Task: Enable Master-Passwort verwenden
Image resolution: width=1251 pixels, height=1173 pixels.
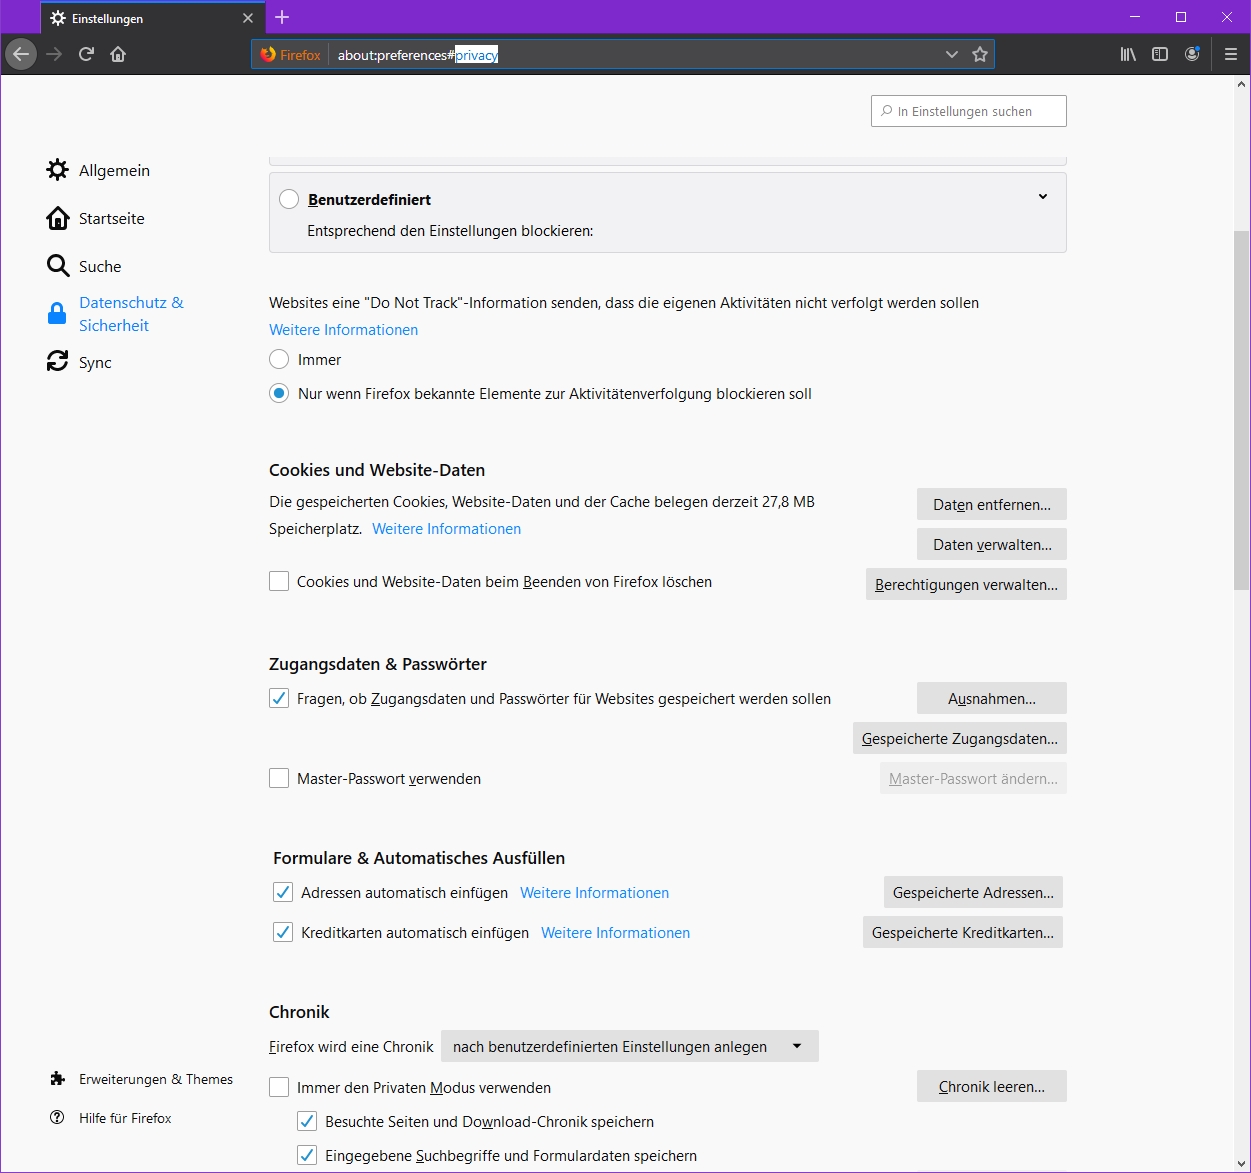Action: [x=279, y=778]
